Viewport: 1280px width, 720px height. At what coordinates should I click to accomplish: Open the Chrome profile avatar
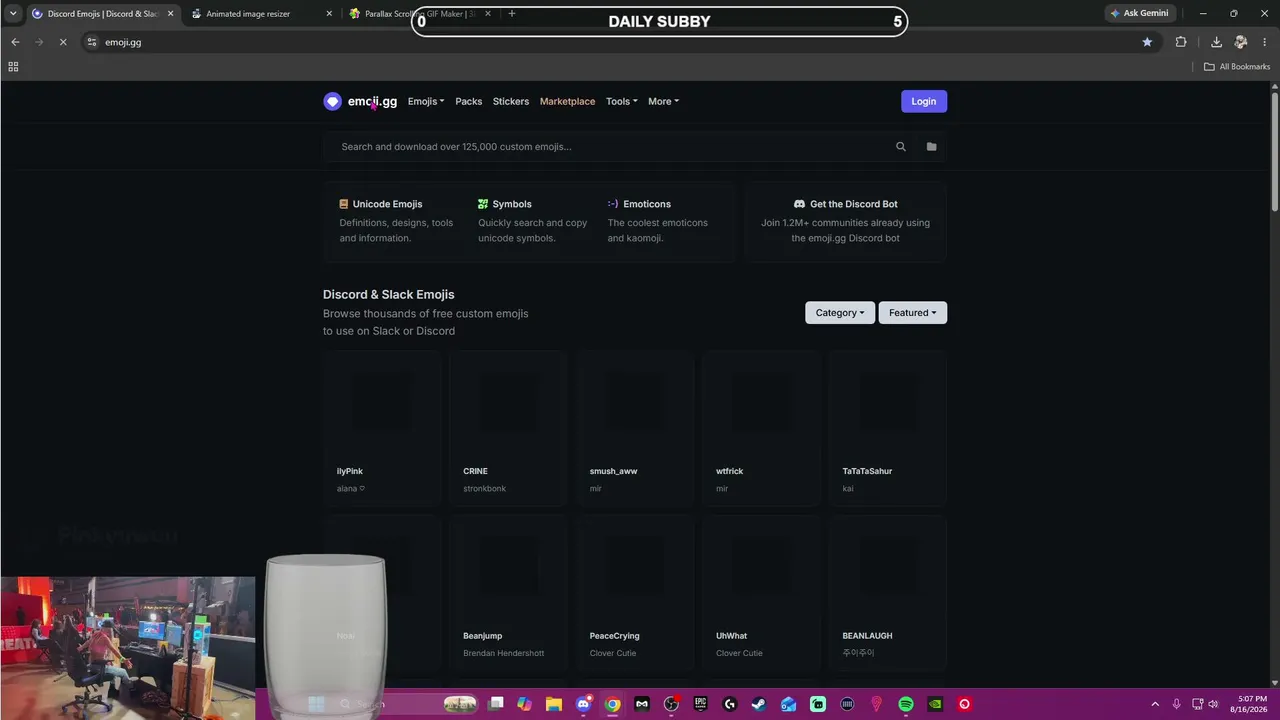coord(1241,42)
